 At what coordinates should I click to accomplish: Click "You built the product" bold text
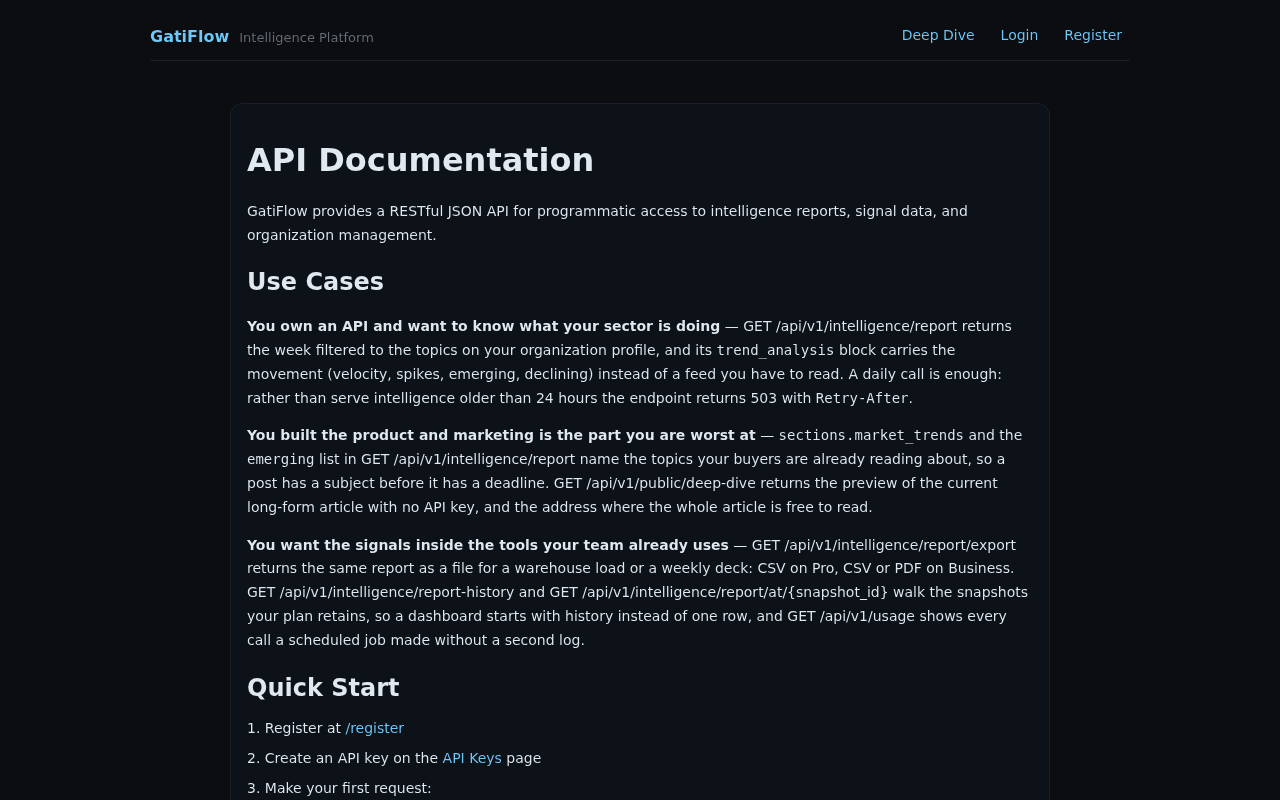click(x=501, y=435)
